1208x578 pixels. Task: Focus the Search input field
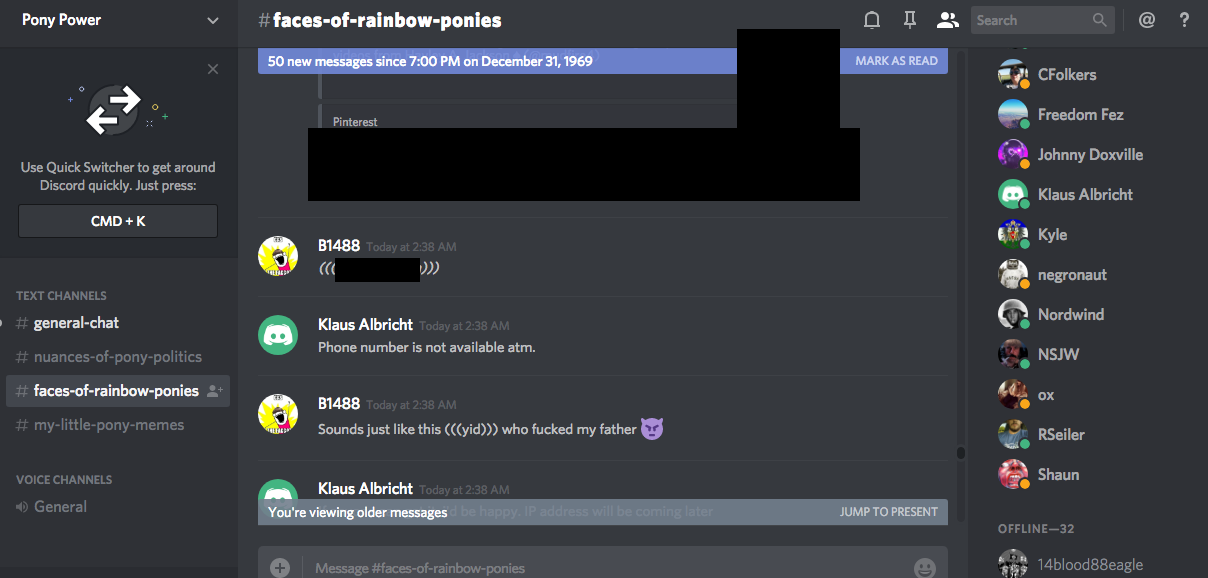1041,20
